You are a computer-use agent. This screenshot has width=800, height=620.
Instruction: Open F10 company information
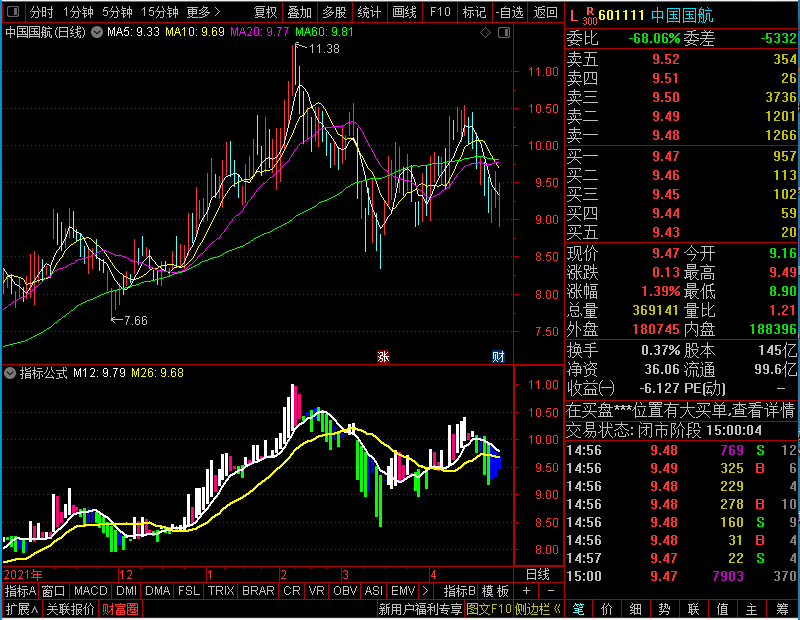point(440,12)
